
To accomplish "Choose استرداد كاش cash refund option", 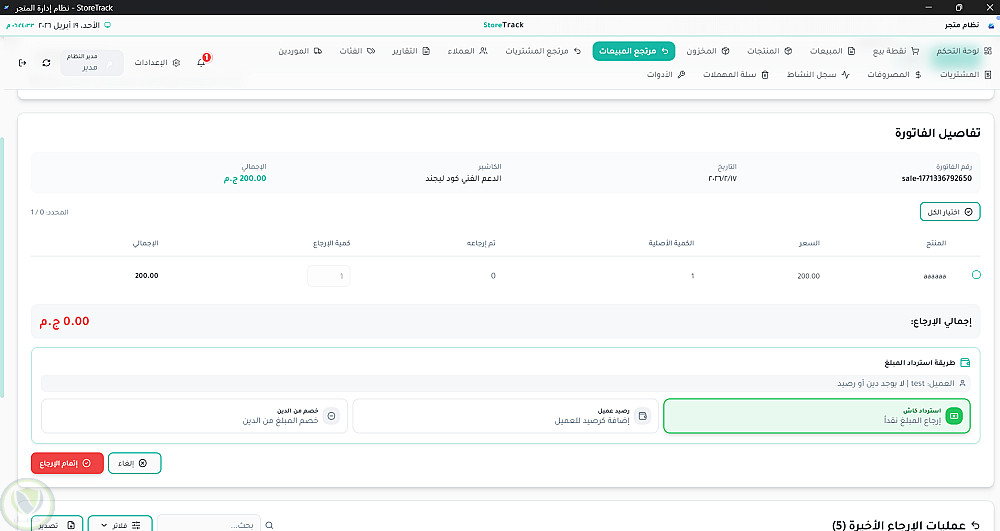I will click(817, 416).
